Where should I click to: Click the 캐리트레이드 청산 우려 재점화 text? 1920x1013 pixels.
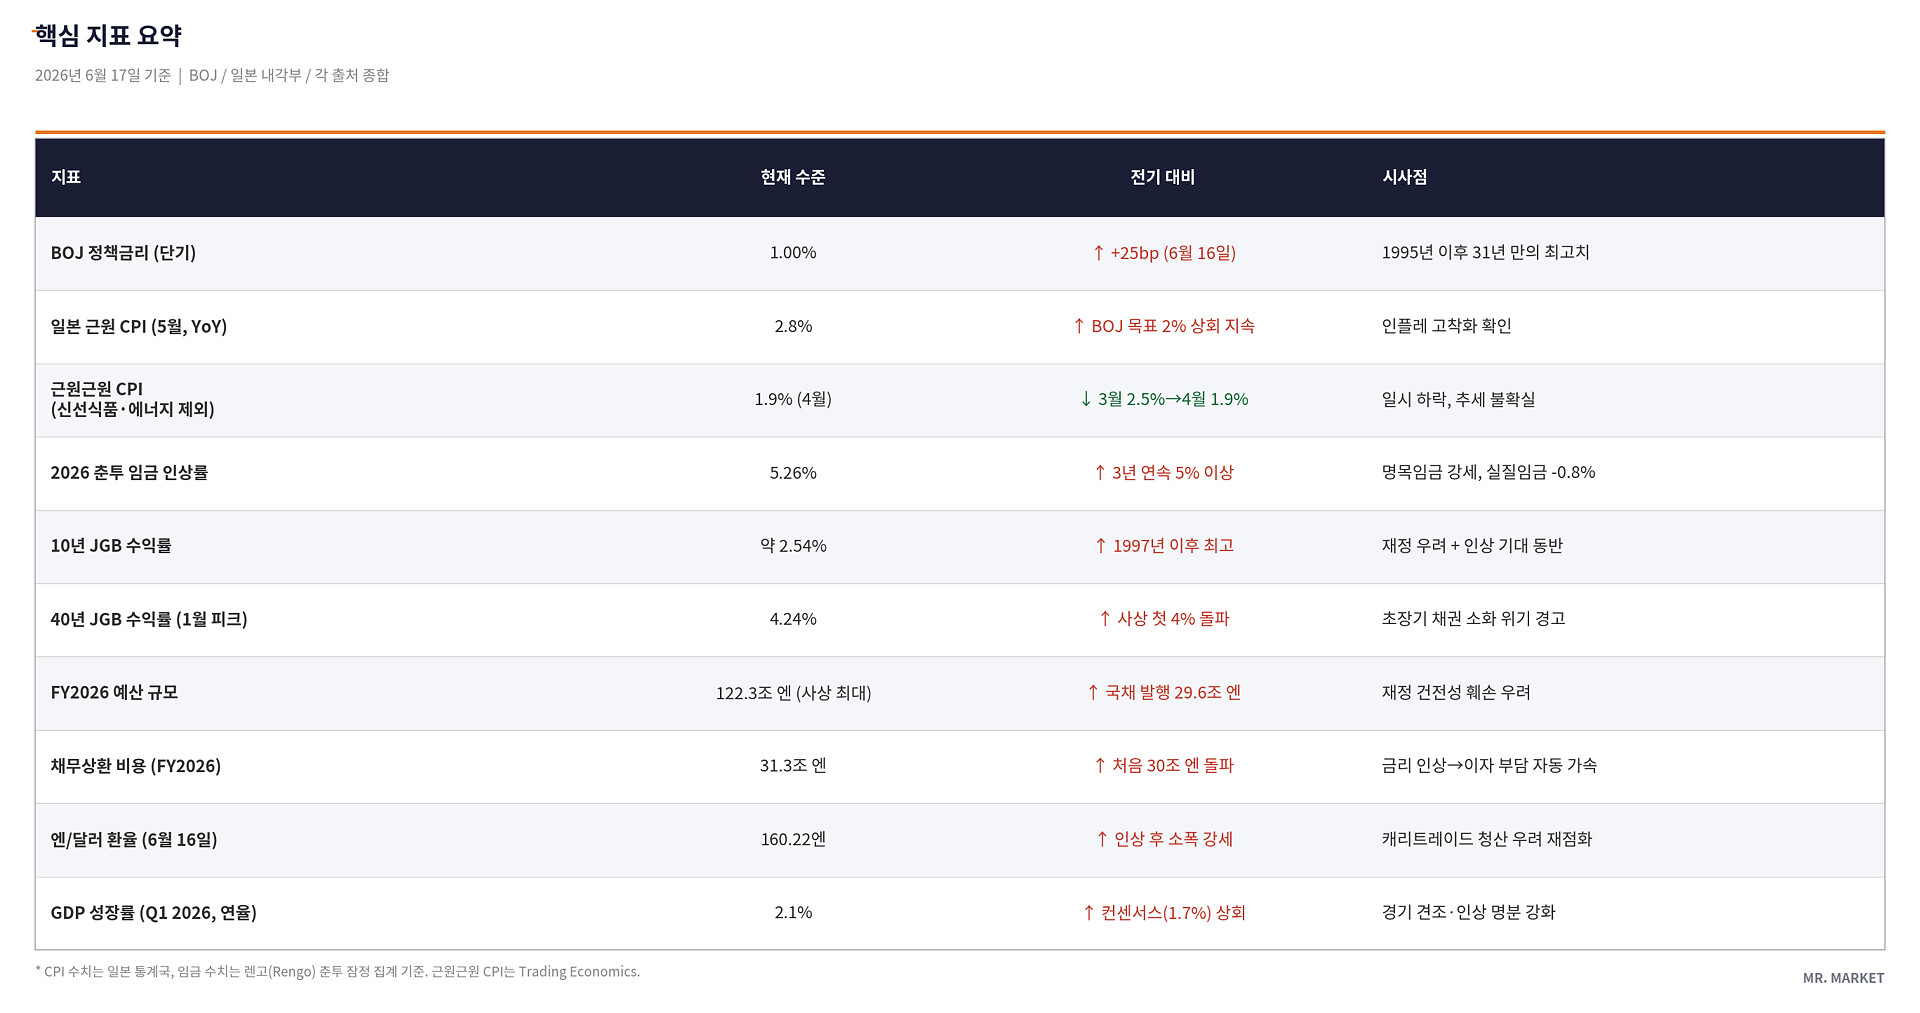tap(1487, 839)
